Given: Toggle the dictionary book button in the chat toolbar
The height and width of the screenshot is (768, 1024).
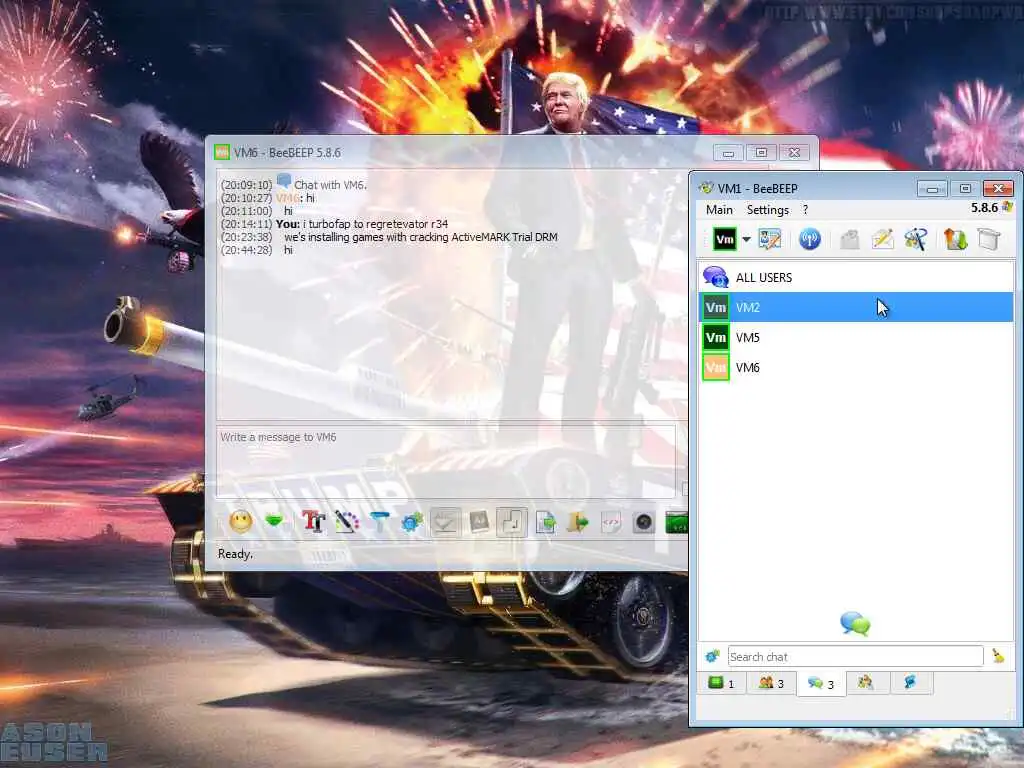Looking at the screenshot, I should (479, 522).
